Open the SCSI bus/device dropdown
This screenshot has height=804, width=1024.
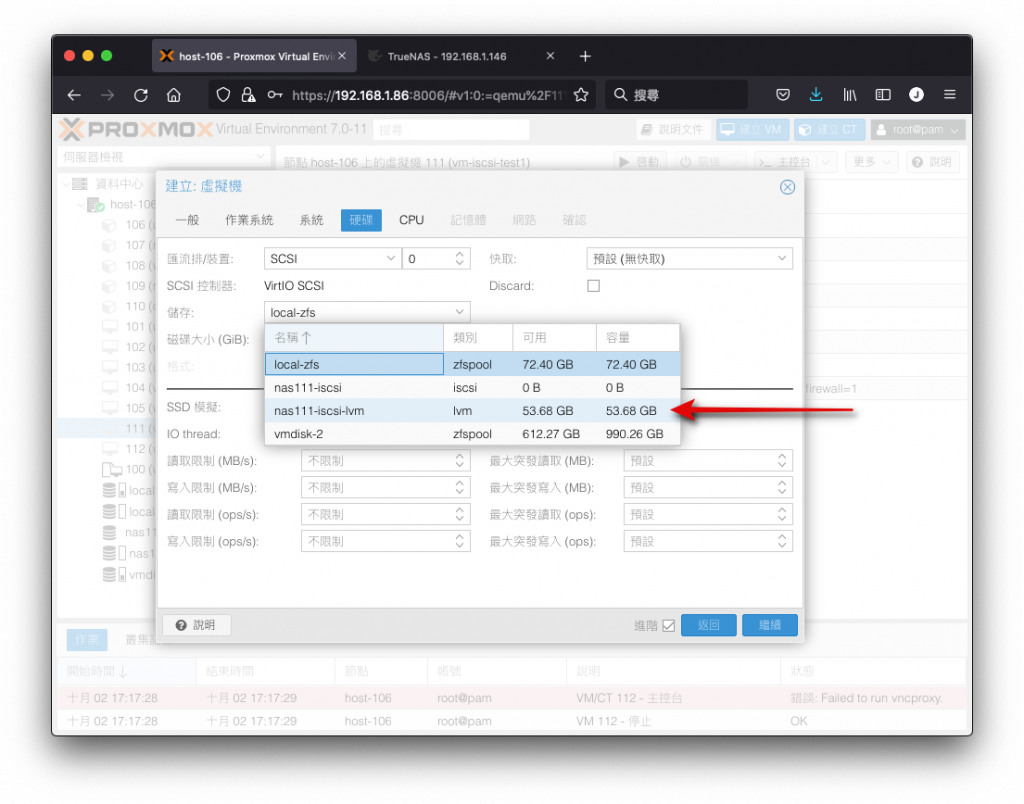332,259
